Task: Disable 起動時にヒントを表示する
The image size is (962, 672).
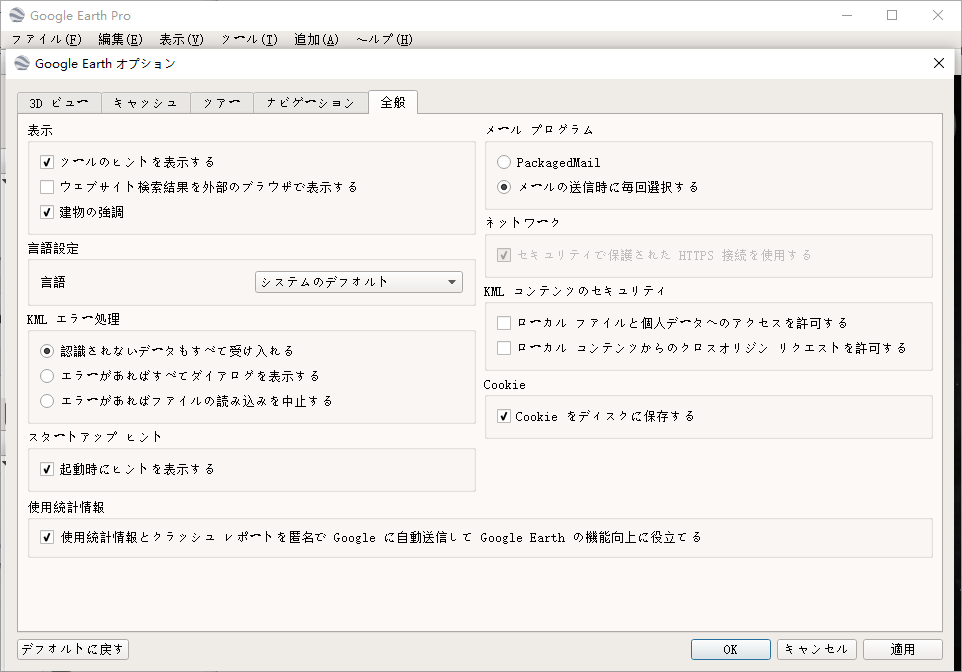Action: 46,468
